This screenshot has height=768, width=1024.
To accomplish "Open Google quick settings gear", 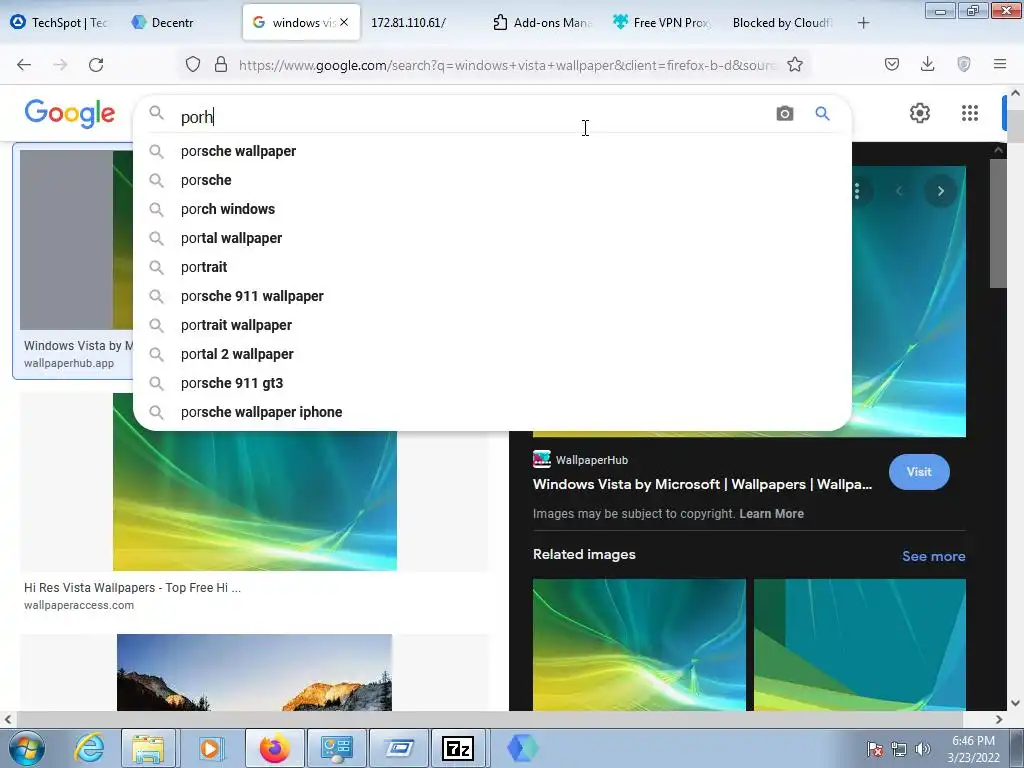I will coord(920,113).
